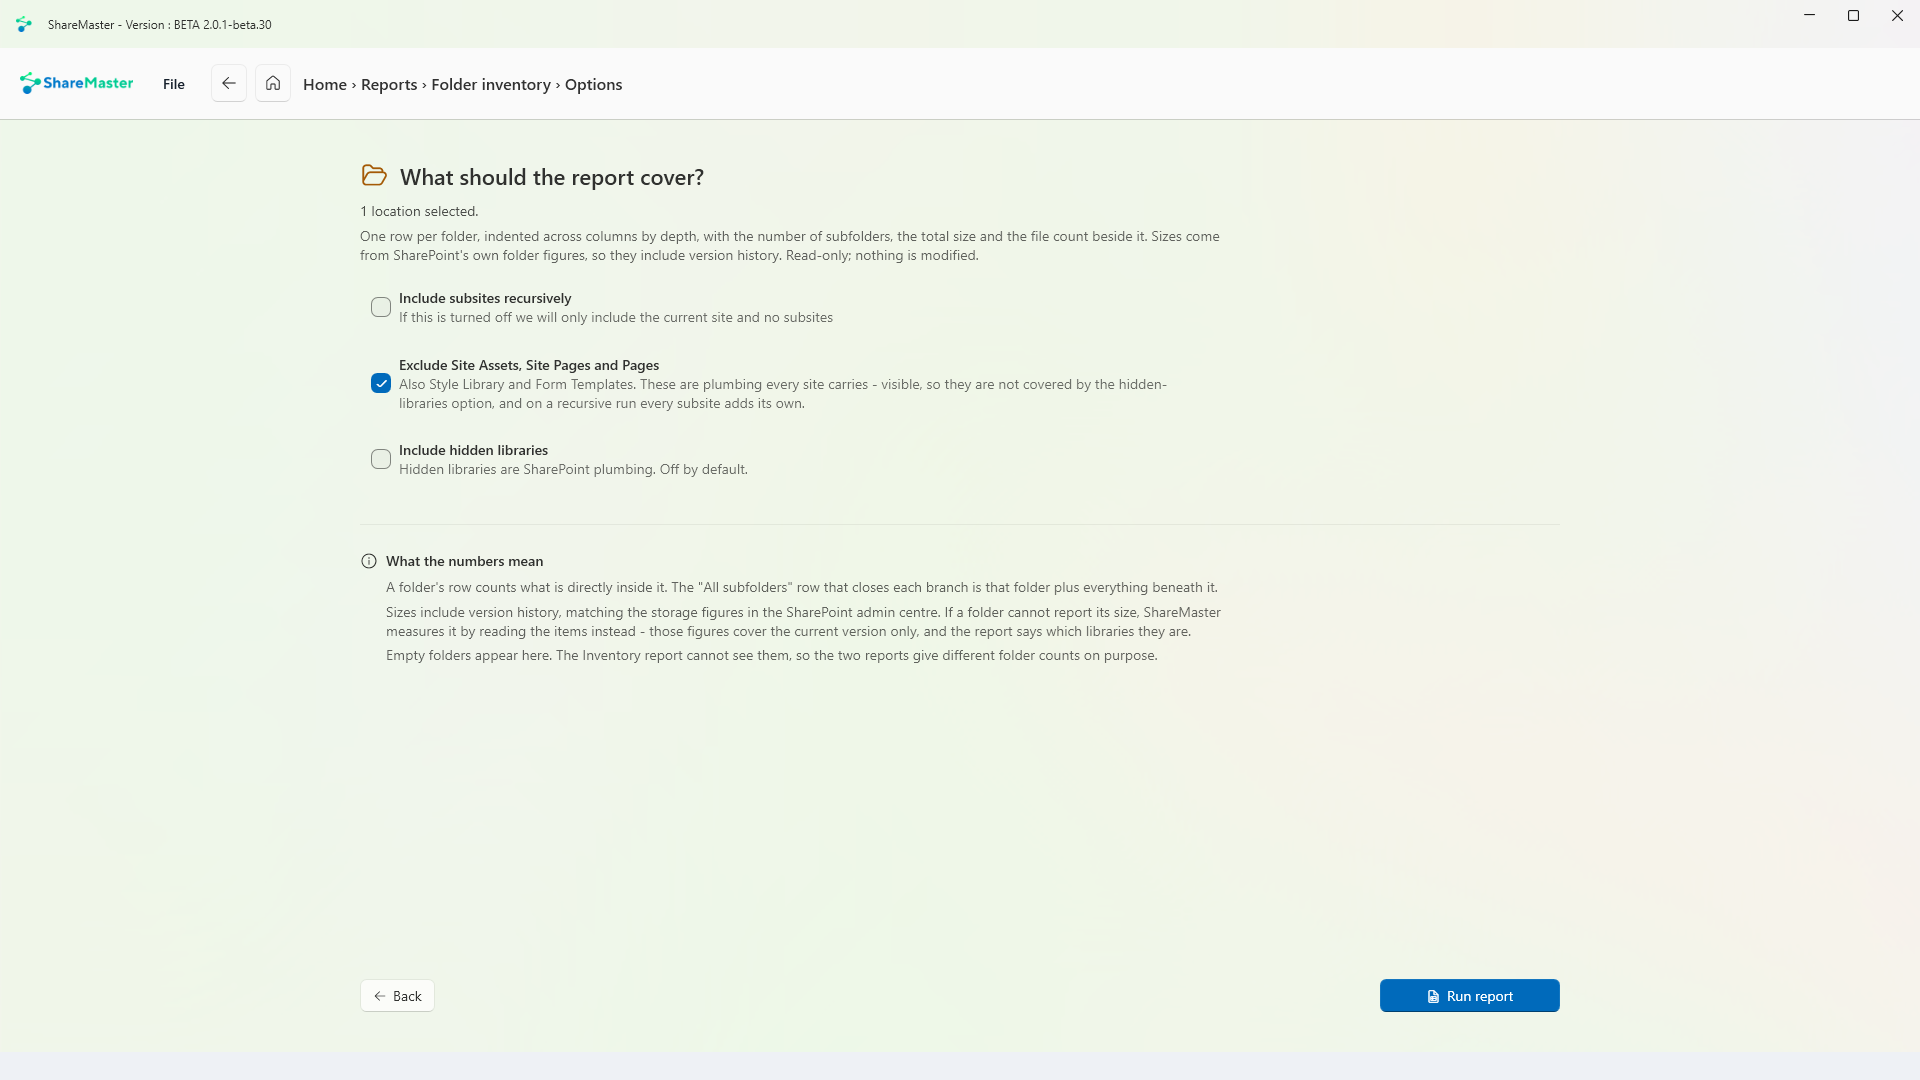Click 'Empty folders appear here' paragraph
Screen dimensions: 1920x1080
point(772,655)
